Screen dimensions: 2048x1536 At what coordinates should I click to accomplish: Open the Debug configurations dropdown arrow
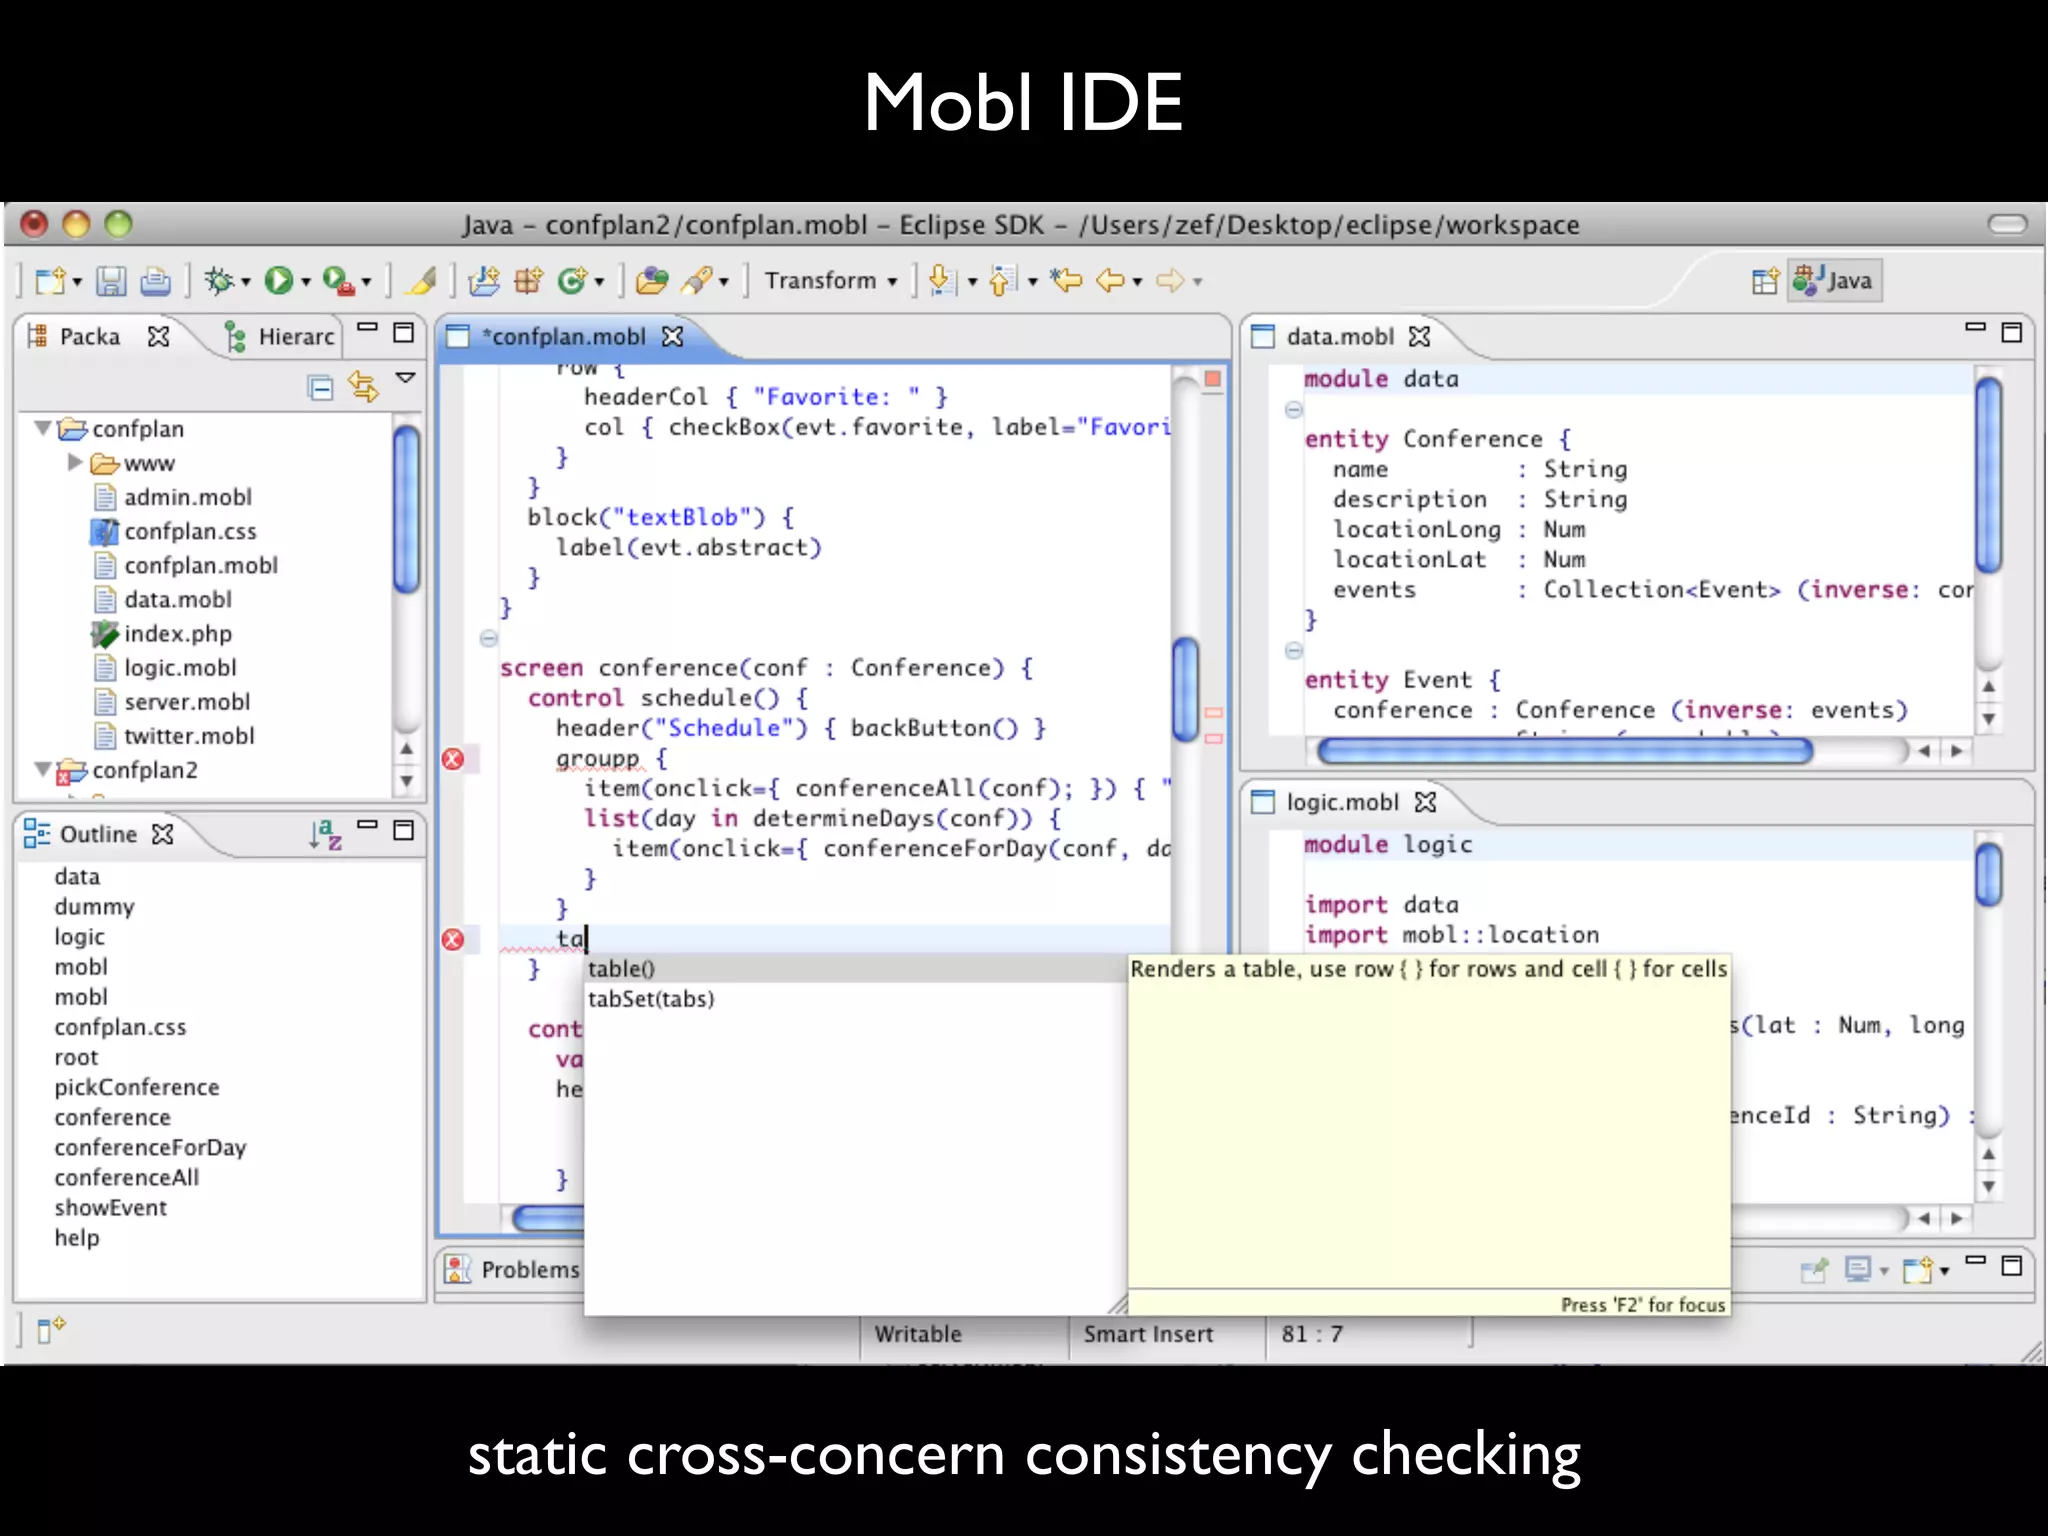click(246, 282)
